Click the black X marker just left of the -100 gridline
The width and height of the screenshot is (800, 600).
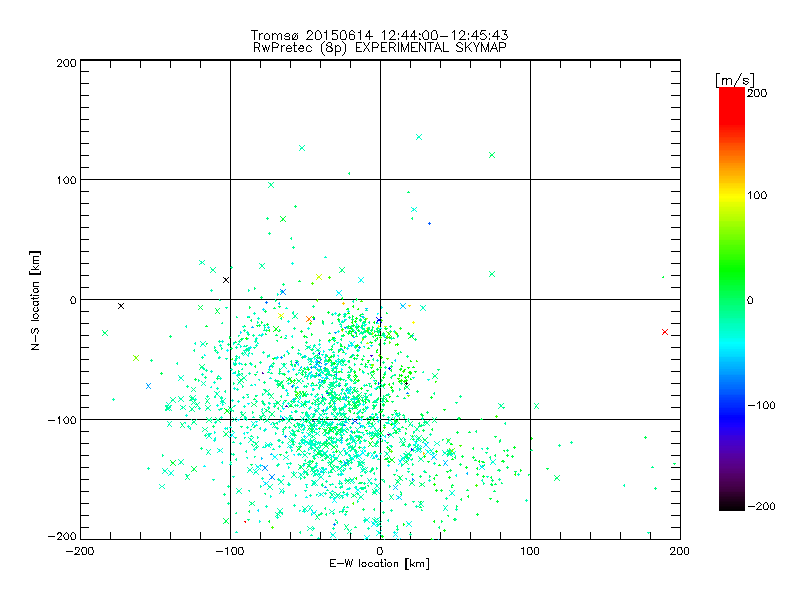(x=226, y=280)
